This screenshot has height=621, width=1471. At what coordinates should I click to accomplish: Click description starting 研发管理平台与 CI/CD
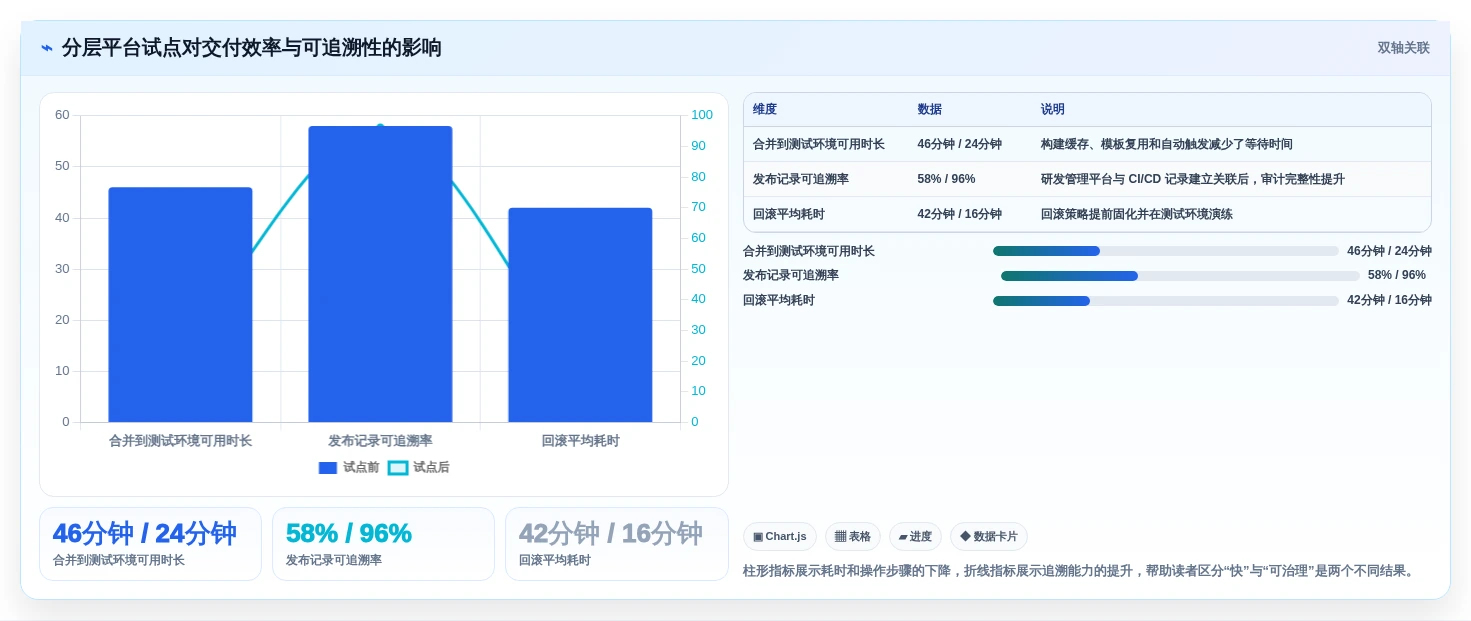pos(1193,179)
